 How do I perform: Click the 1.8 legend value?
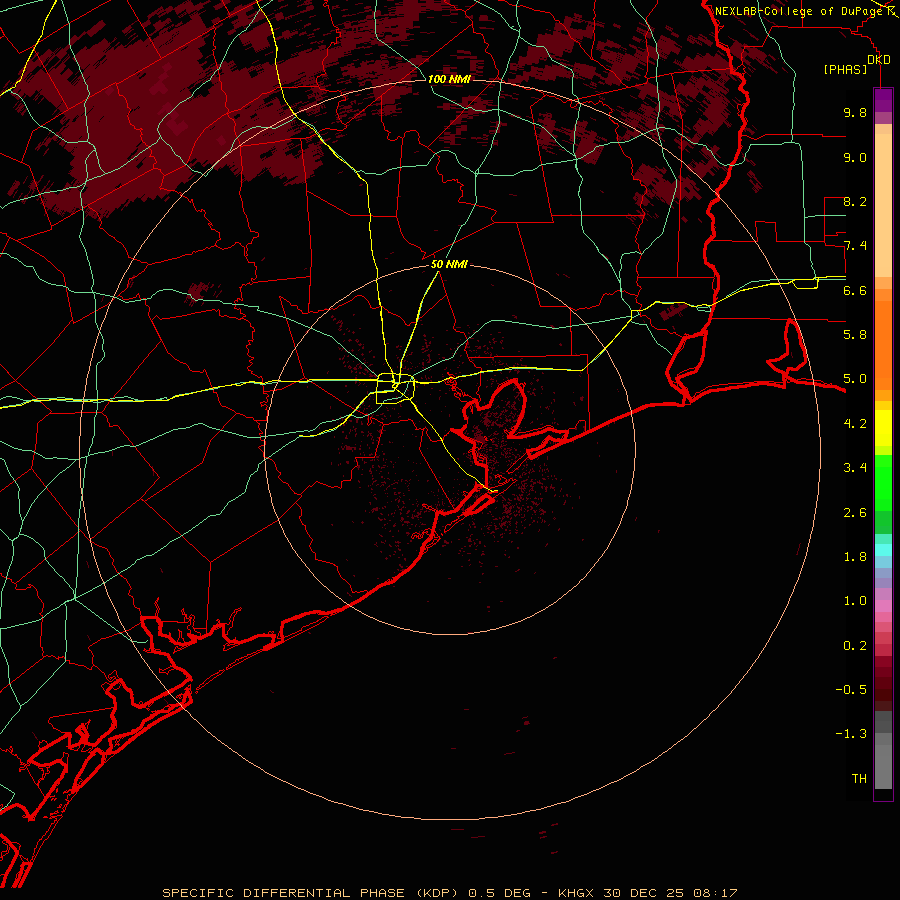click(x=855, y=557)
